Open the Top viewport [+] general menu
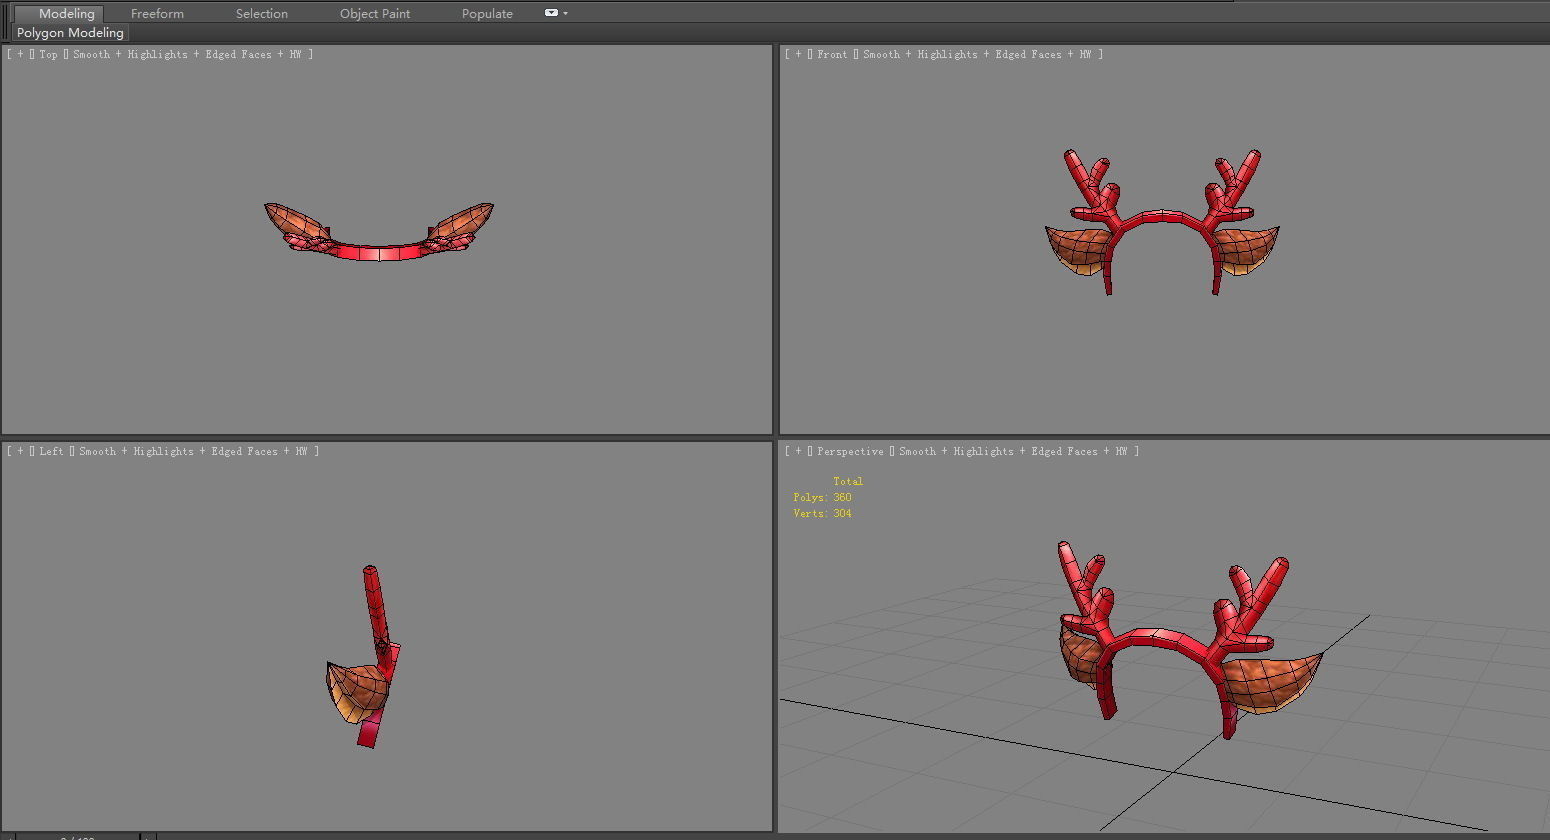The height and width of the screenshot is (840, 1550). [20, 55]
